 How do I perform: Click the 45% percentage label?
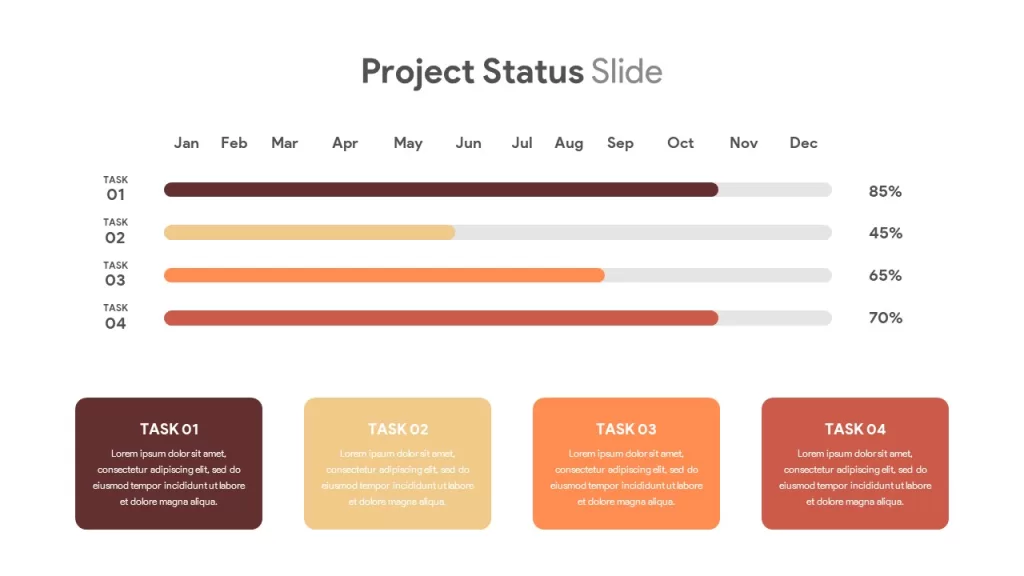[885, 233]
